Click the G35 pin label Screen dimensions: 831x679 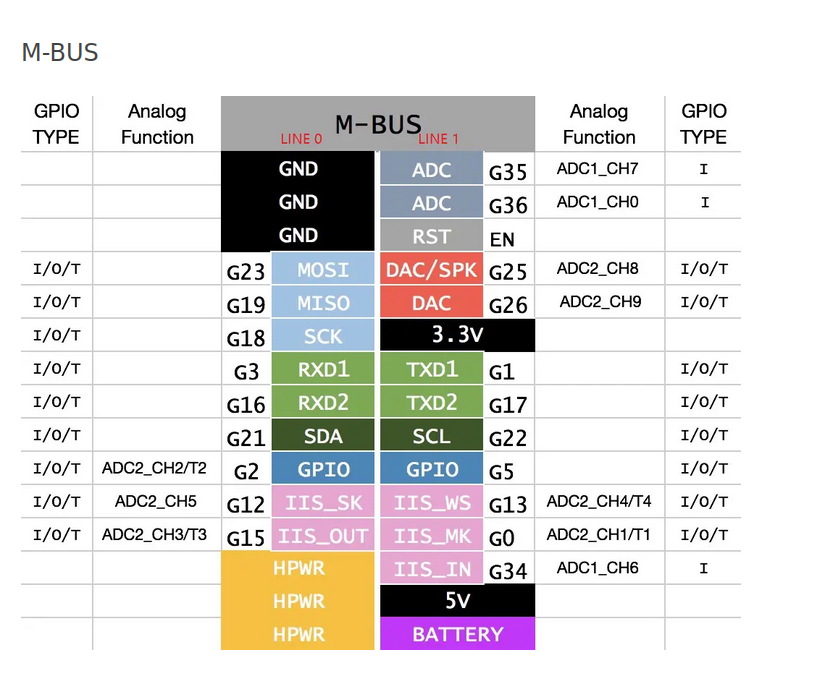tap(508, 172)
